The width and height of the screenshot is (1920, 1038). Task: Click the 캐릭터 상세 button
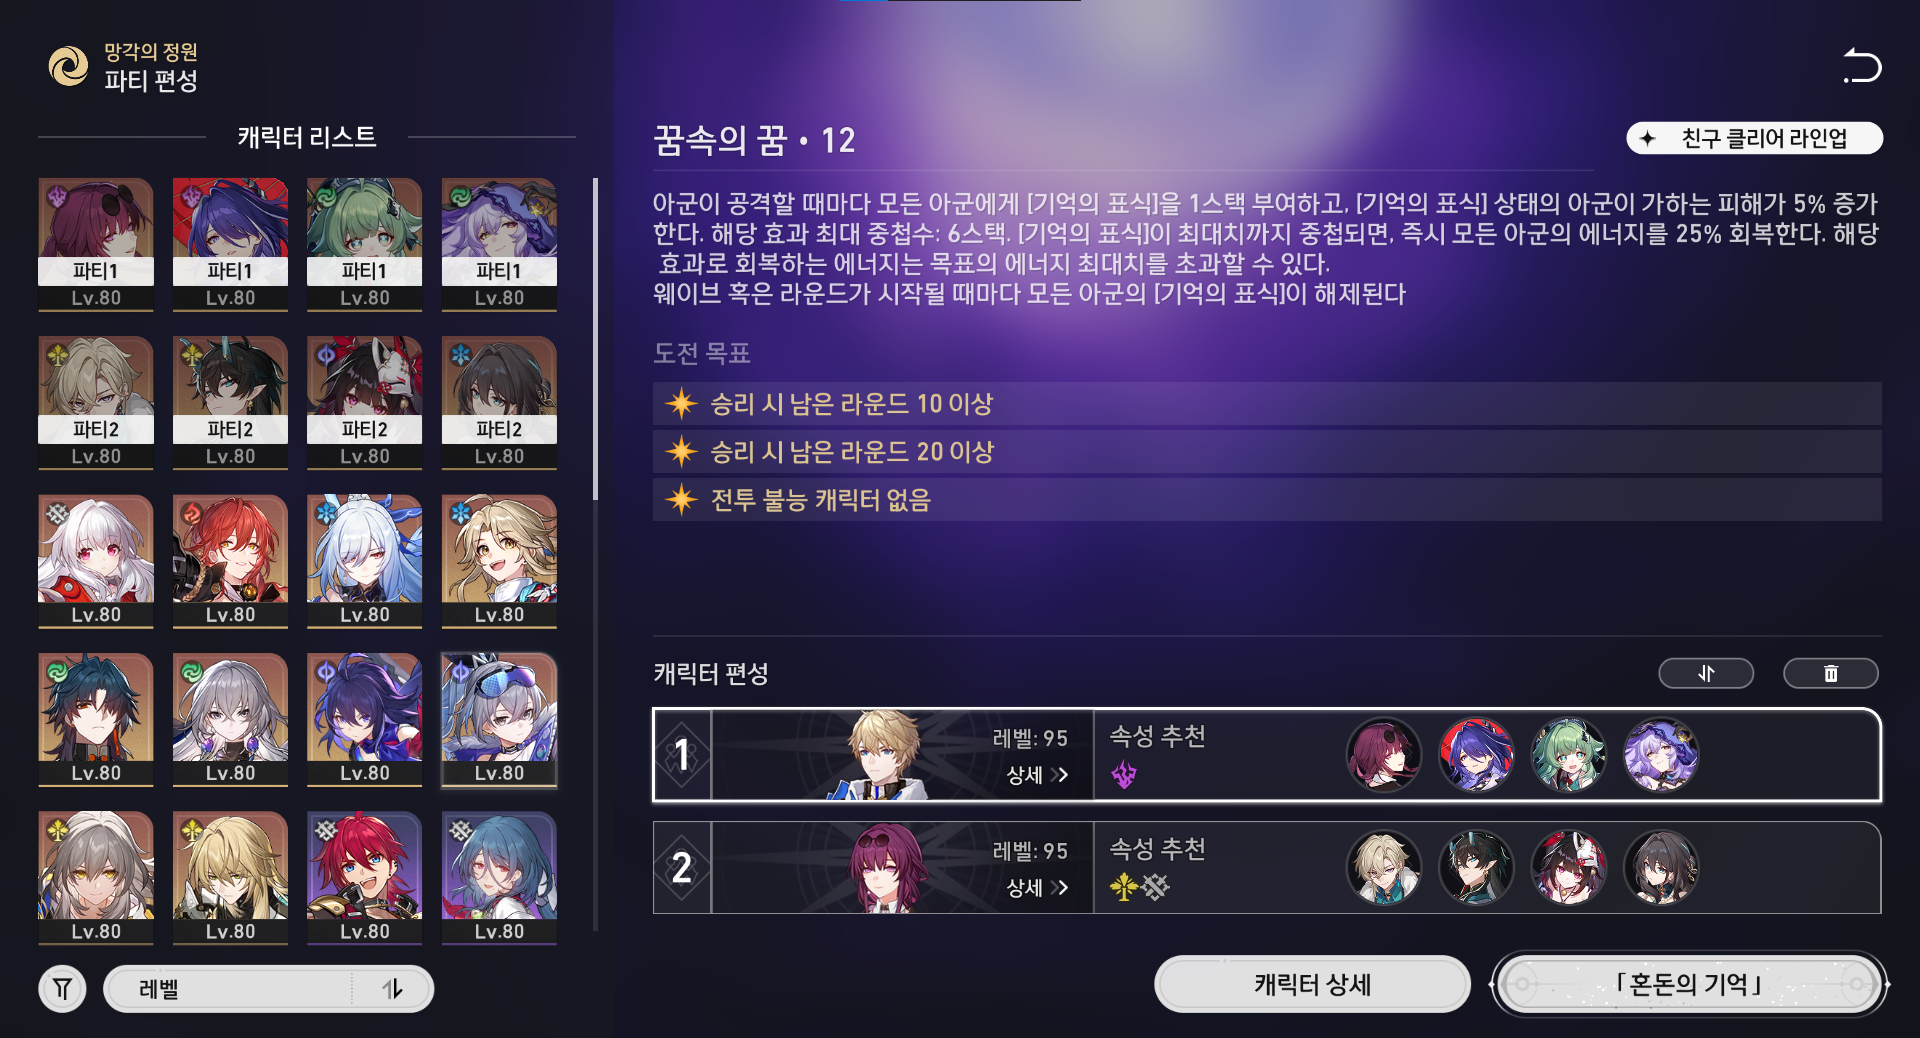(1312, 985)
